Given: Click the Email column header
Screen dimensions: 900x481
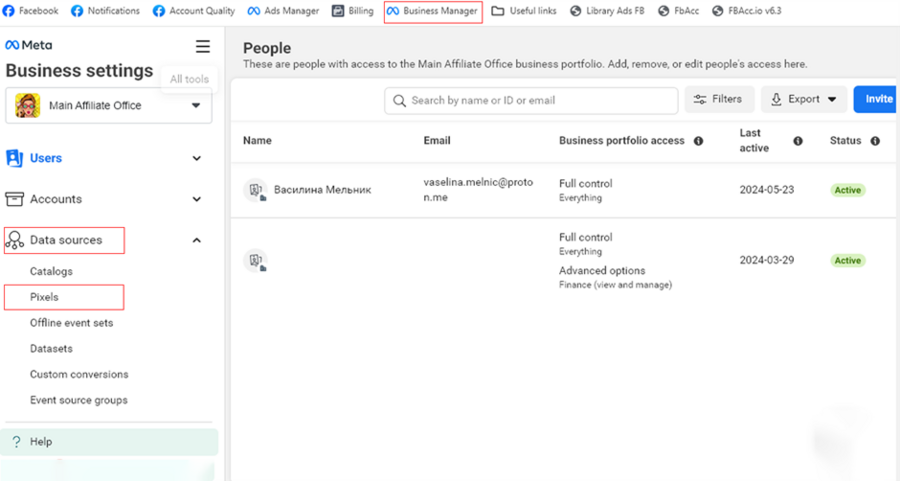Looking at the screenshot, I should [437, 141].
